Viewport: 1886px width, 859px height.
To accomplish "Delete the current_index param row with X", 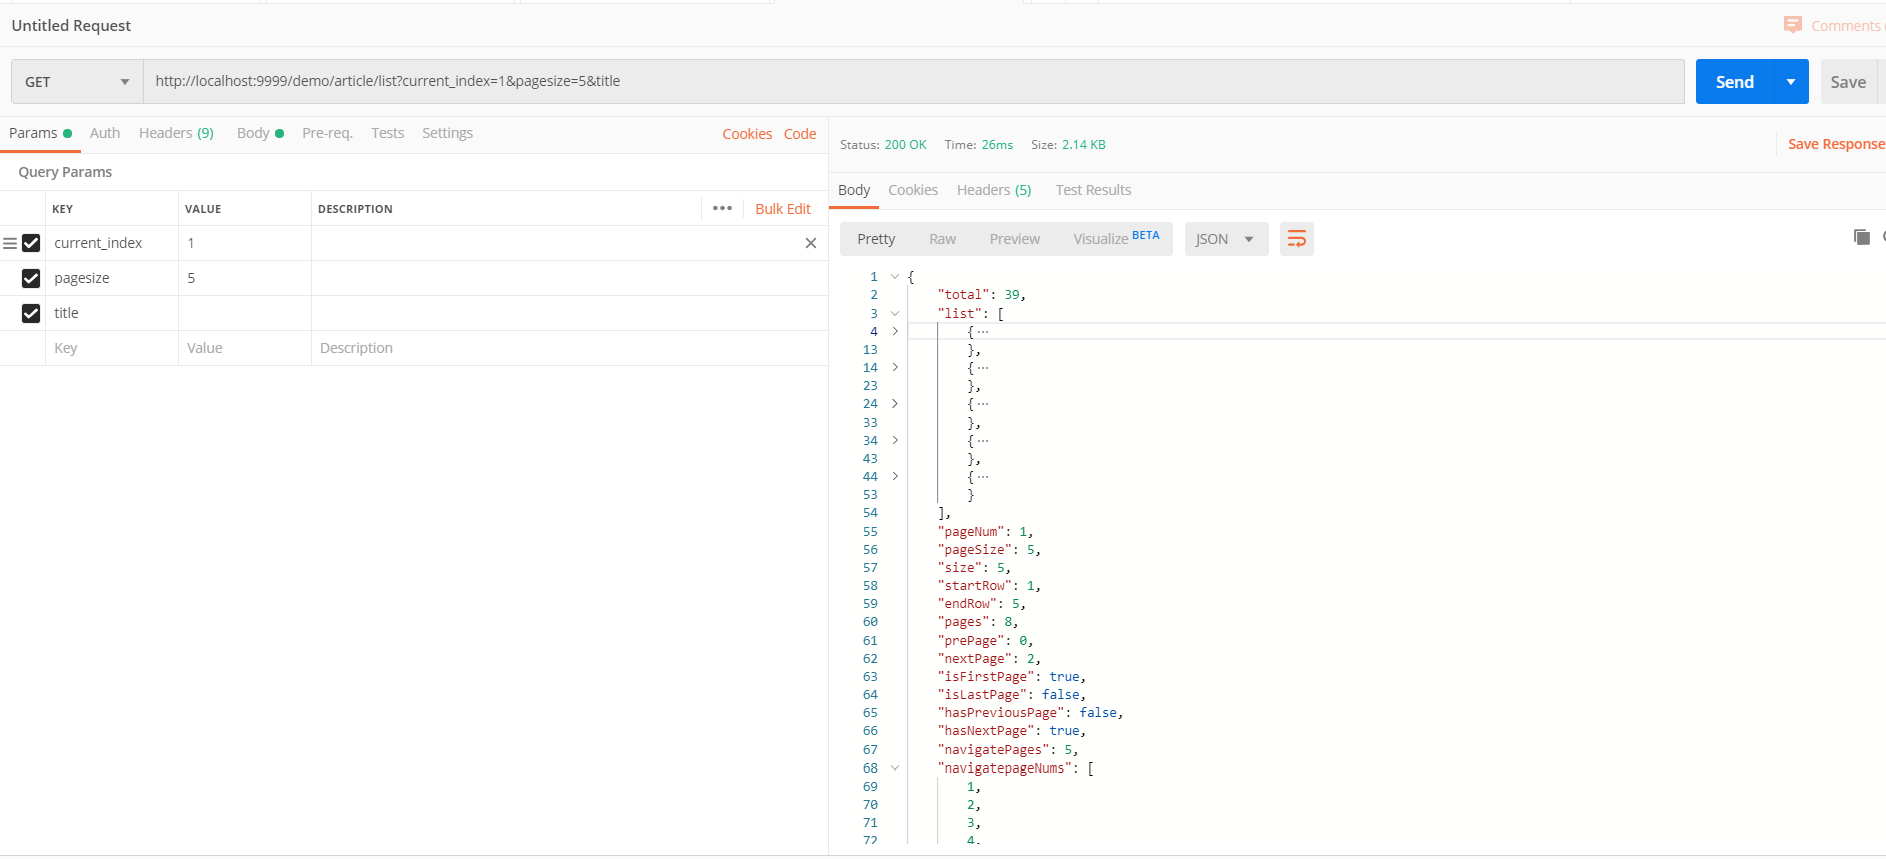I will click(811, 243).
